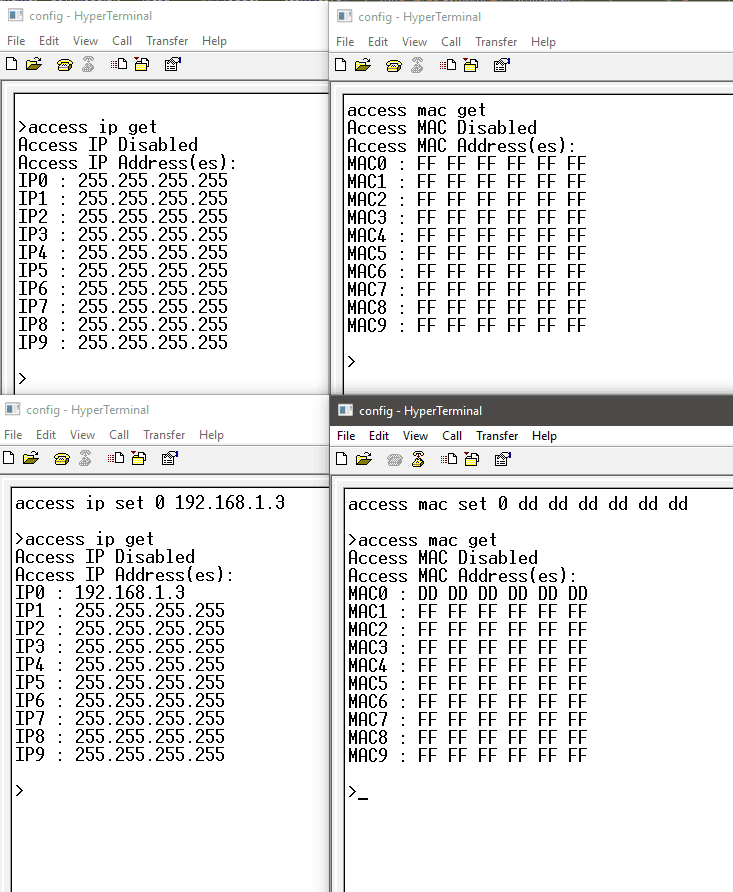
Task: Open Transfer menu in the top-right window
Action: click(496, 42)
